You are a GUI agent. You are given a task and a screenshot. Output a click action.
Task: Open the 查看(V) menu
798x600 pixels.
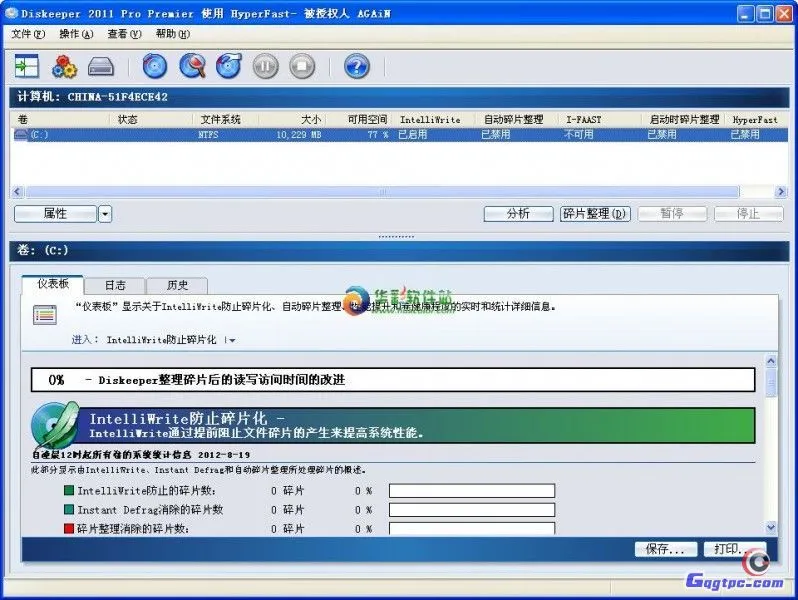(124, 34)
